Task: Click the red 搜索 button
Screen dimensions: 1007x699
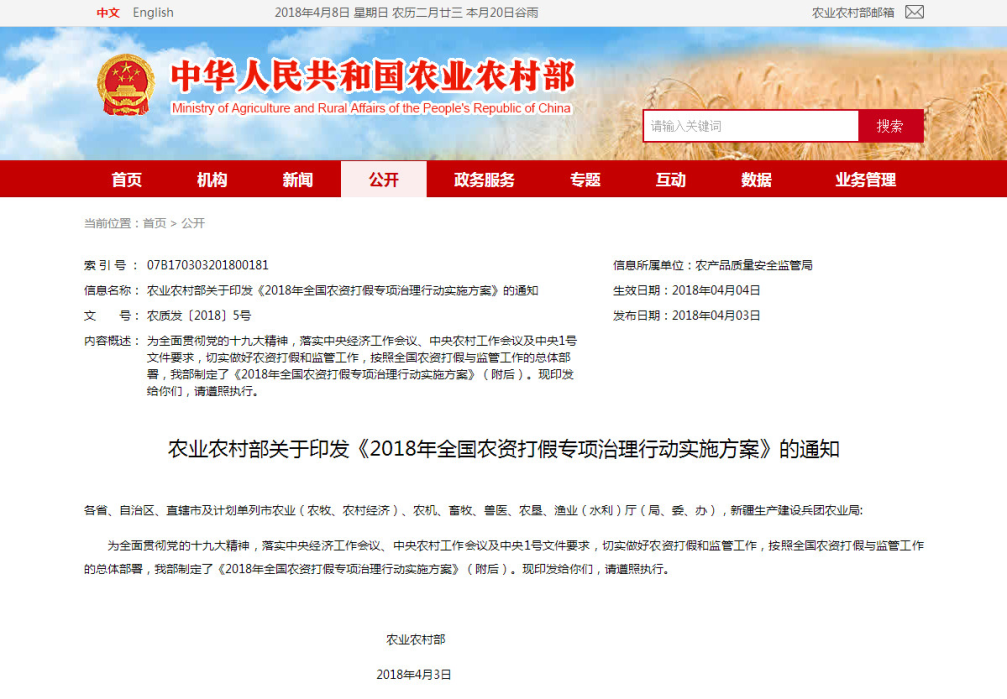Action: 891,126
